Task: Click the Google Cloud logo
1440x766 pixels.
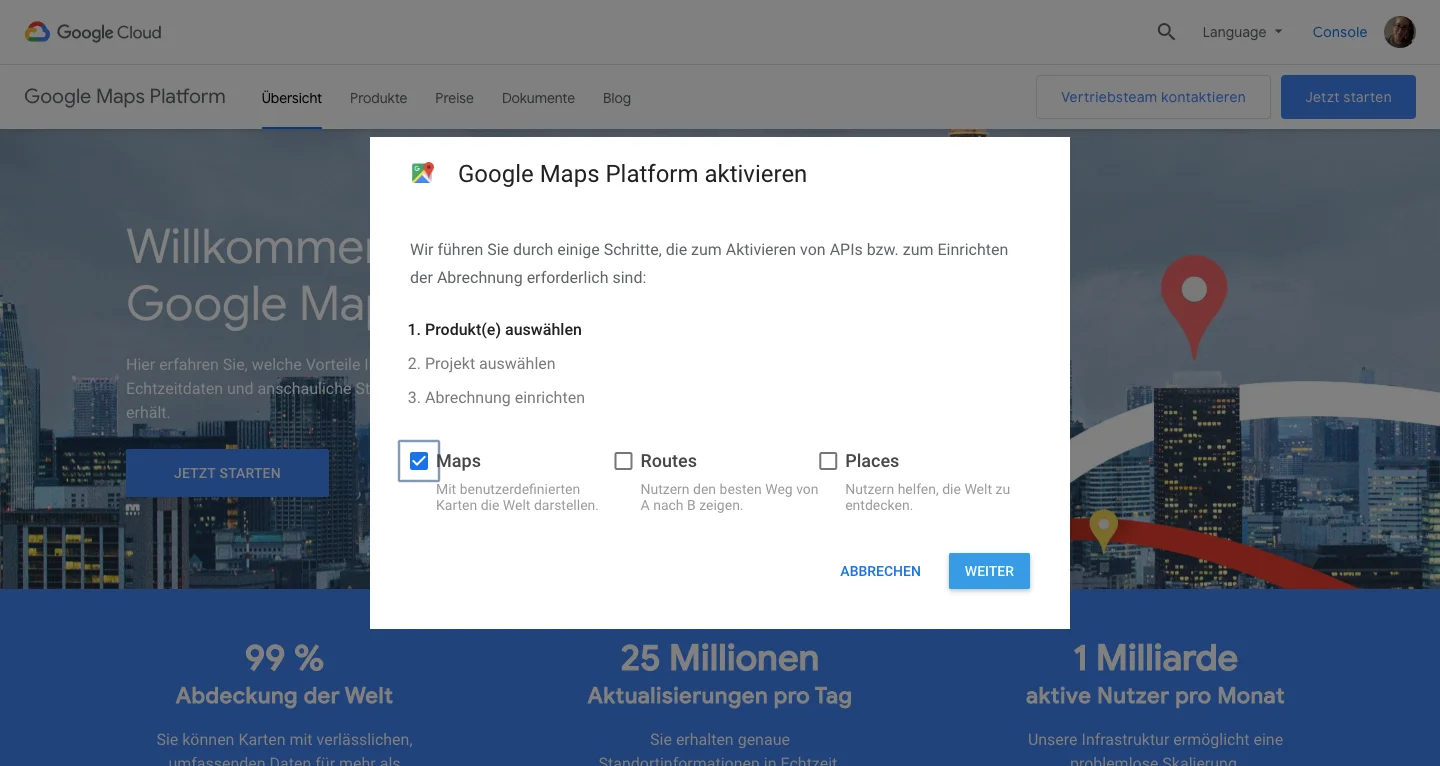Action: tap(93, 32)
